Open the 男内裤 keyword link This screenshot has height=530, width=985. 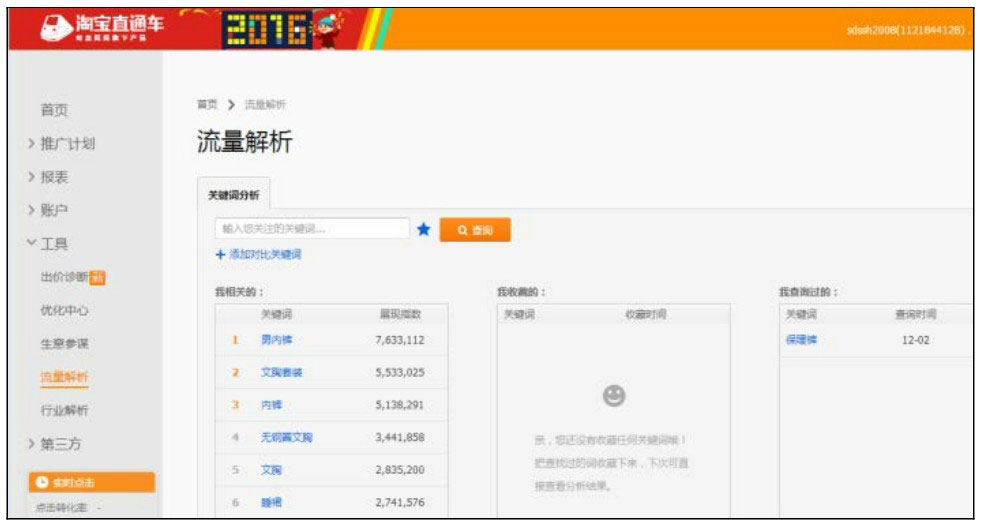click(276, 340)
